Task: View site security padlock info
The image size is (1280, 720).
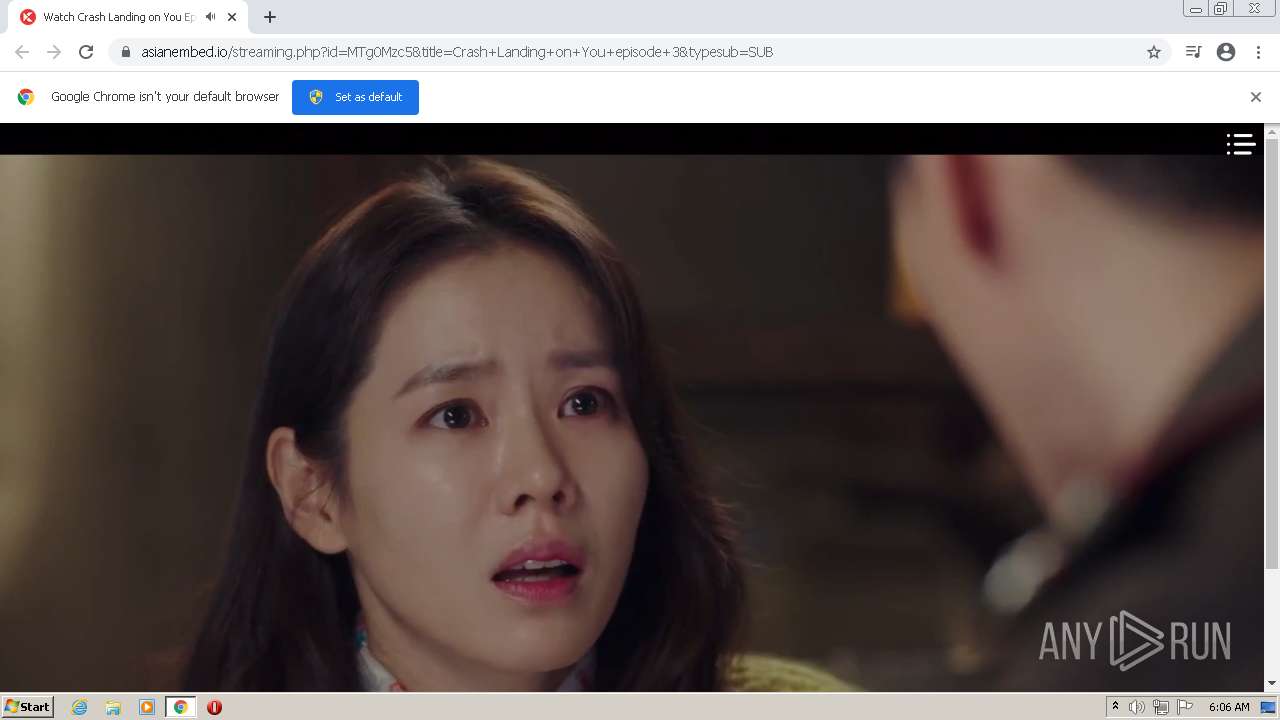Action: coord(126,52)
